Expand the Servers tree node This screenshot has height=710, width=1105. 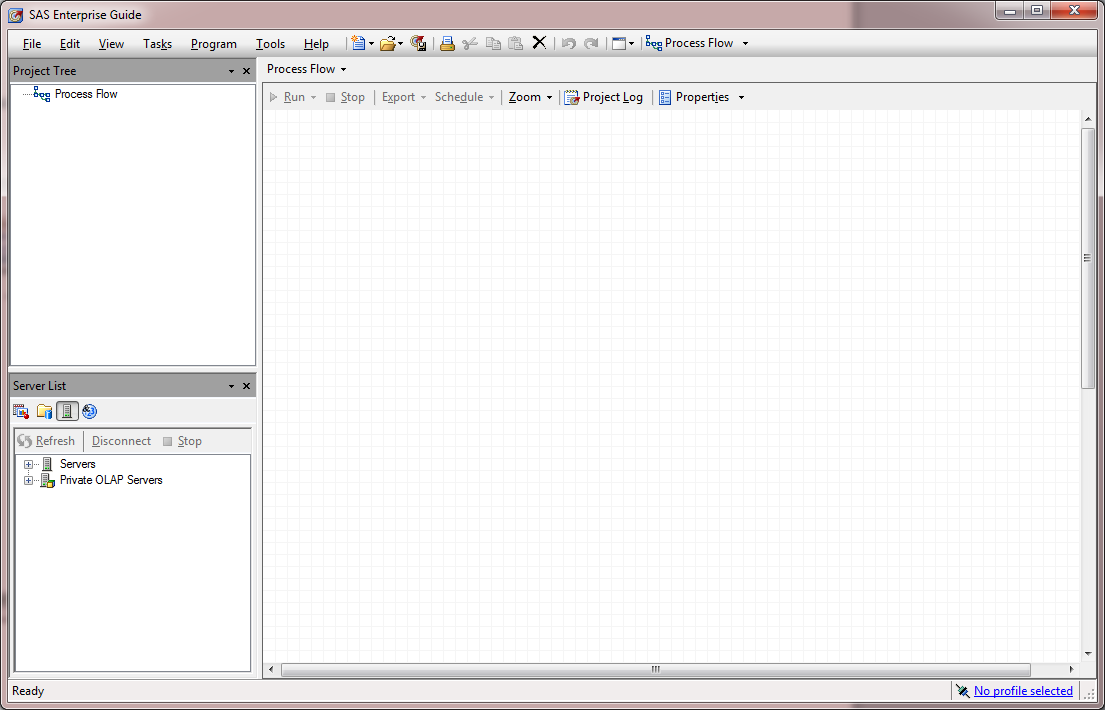pos(28,465)
